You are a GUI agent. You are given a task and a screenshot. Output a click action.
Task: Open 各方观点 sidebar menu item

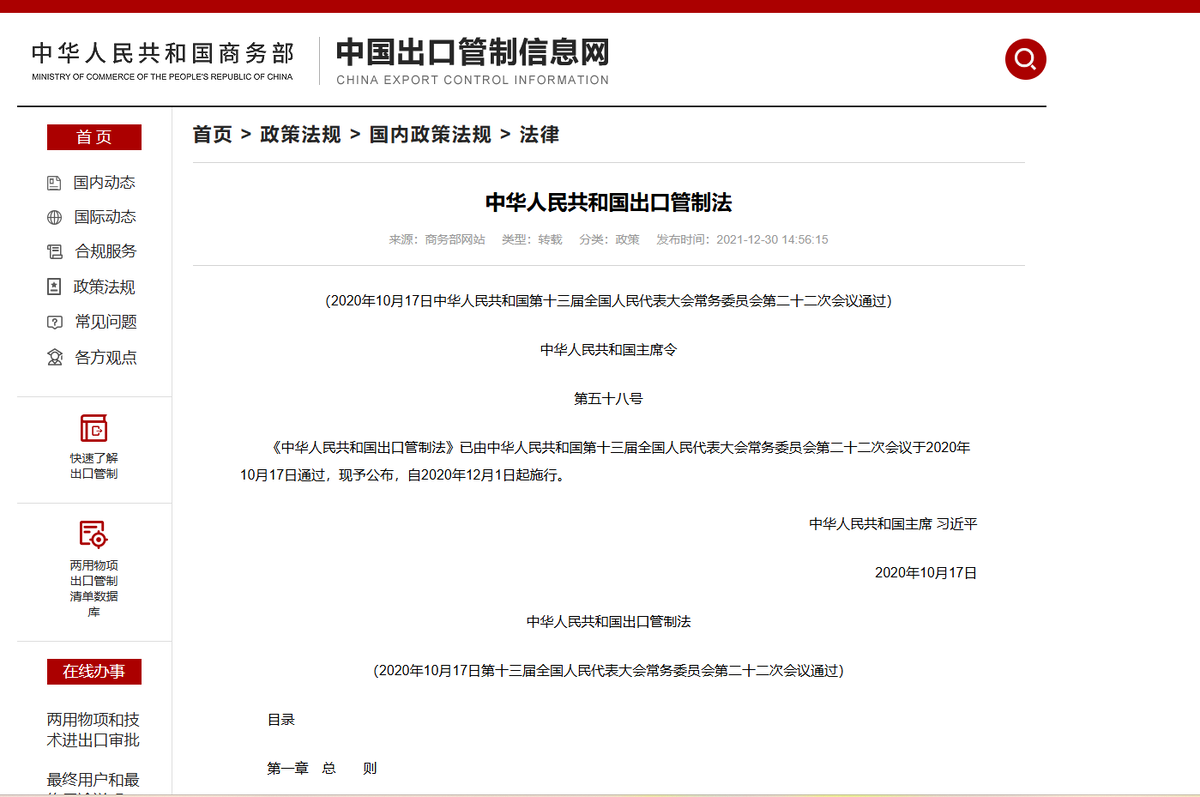105,357
